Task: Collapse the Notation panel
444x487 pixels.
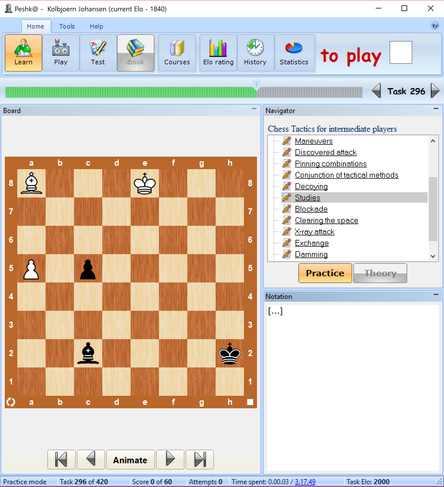Action: 436,295
